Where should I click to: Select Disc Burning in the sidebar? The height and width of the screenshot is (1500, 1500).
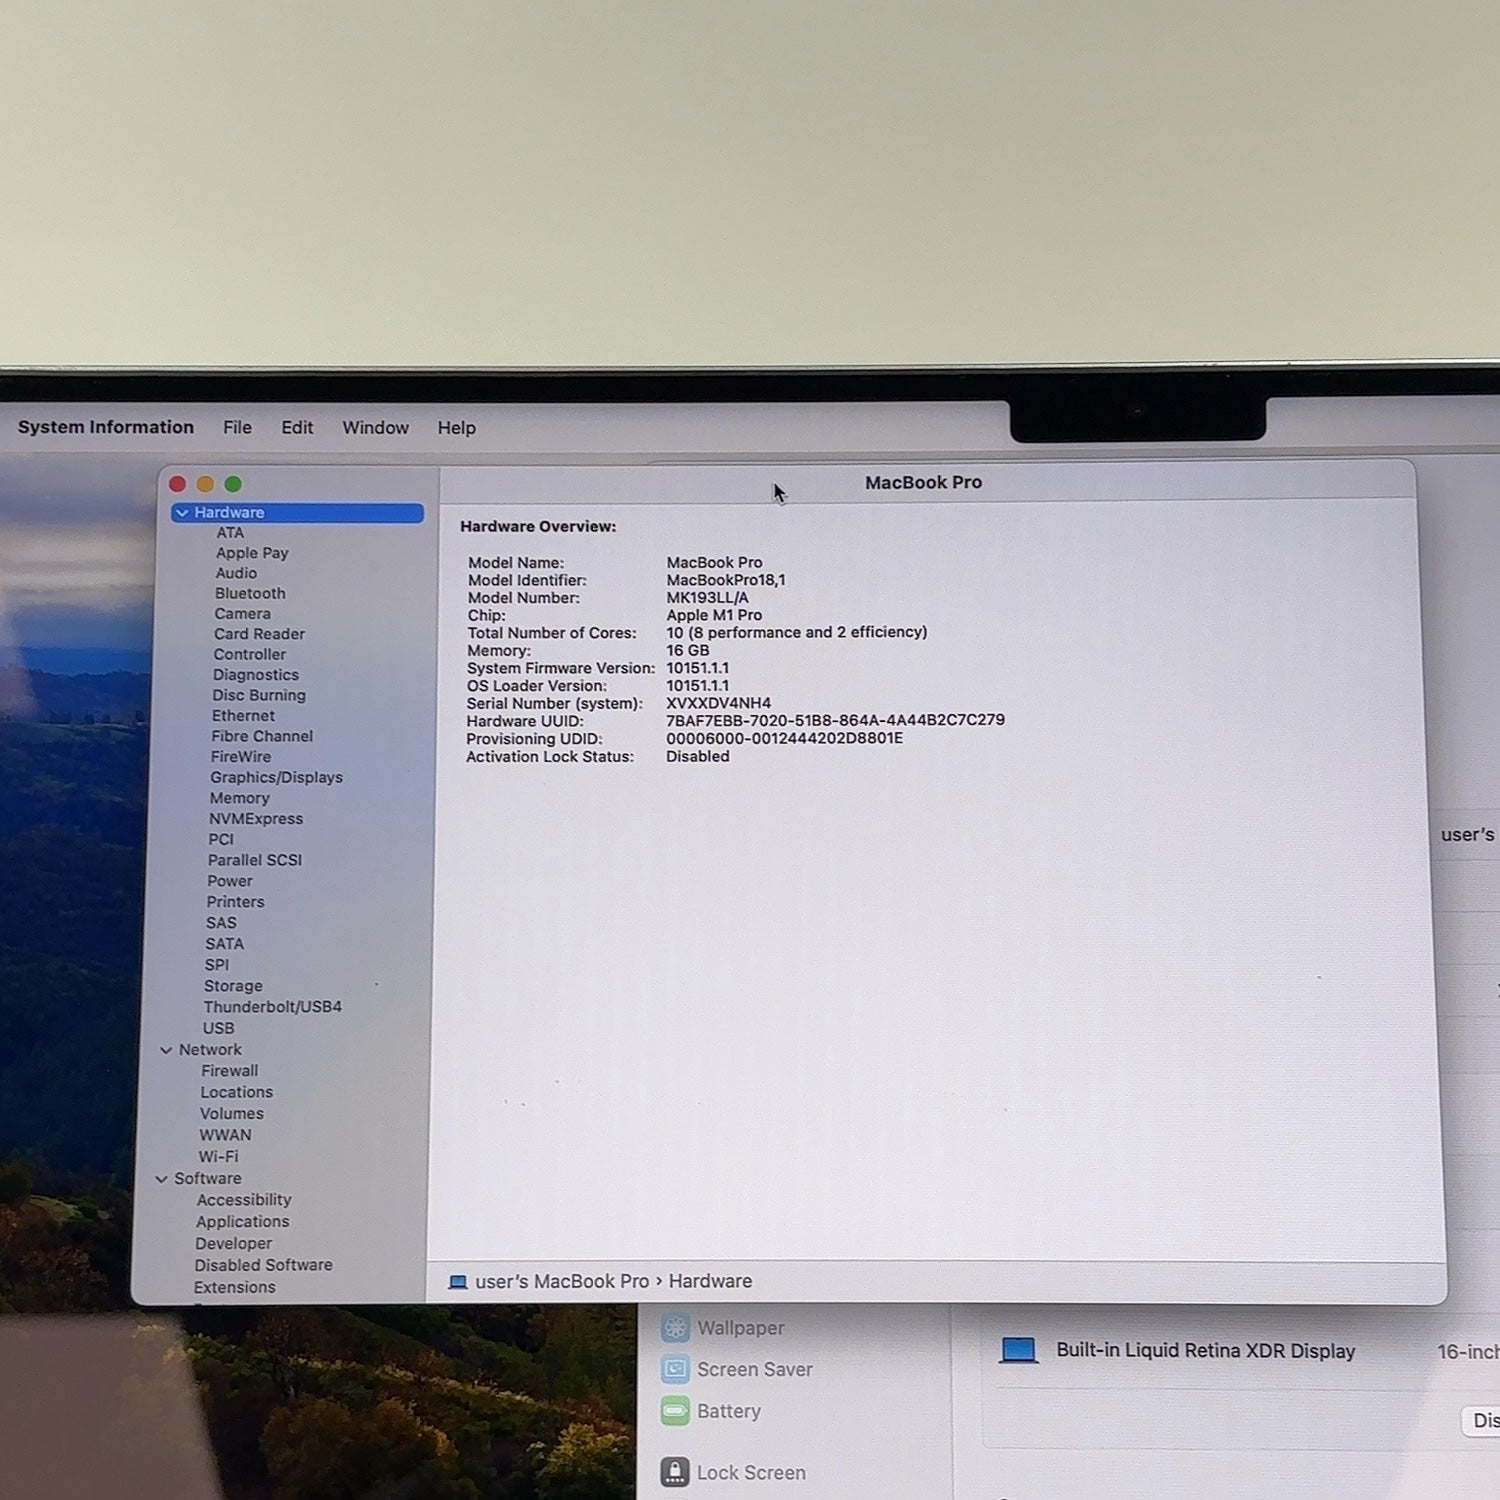tap(259, 695)
